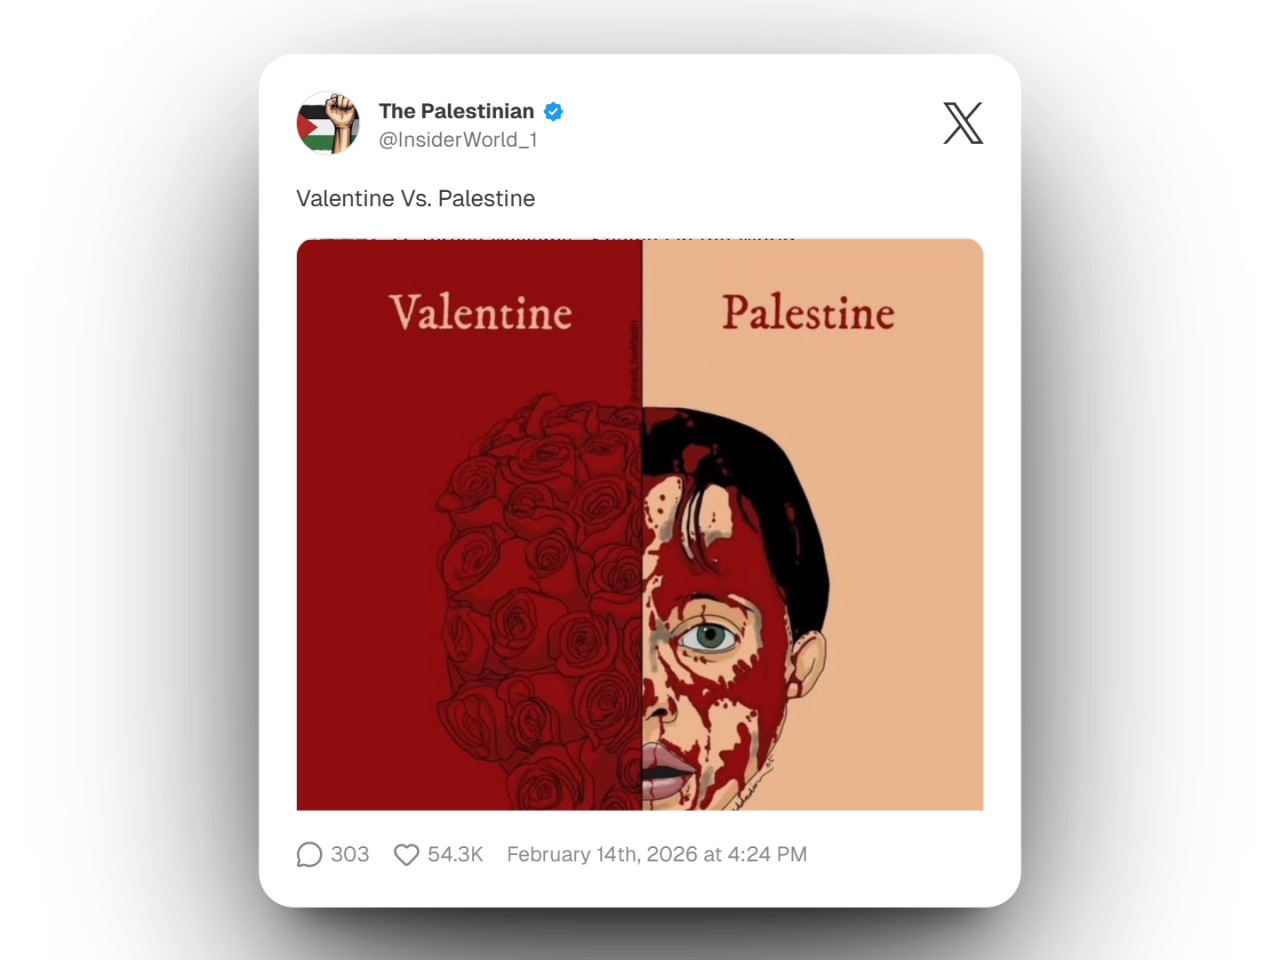Open the February 14th, 2026 timestamp

point(656,855)
